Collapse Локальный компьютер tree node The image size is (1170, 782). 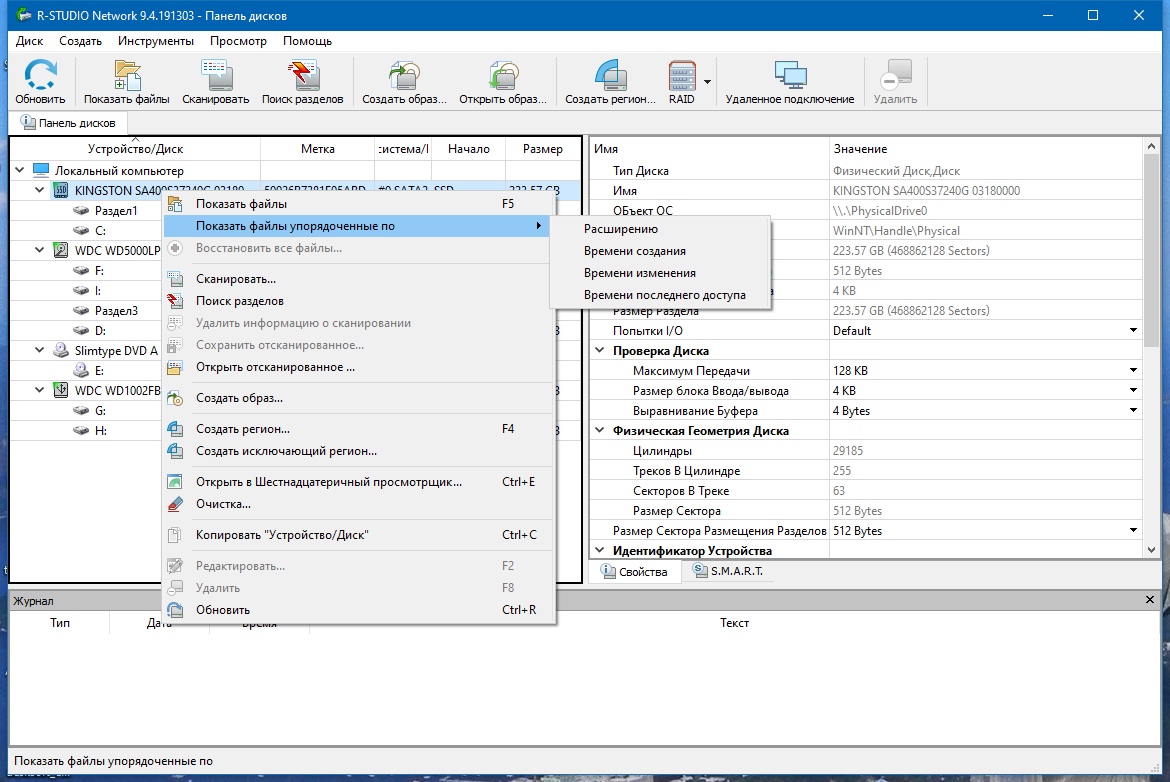[x=20, y=170]
